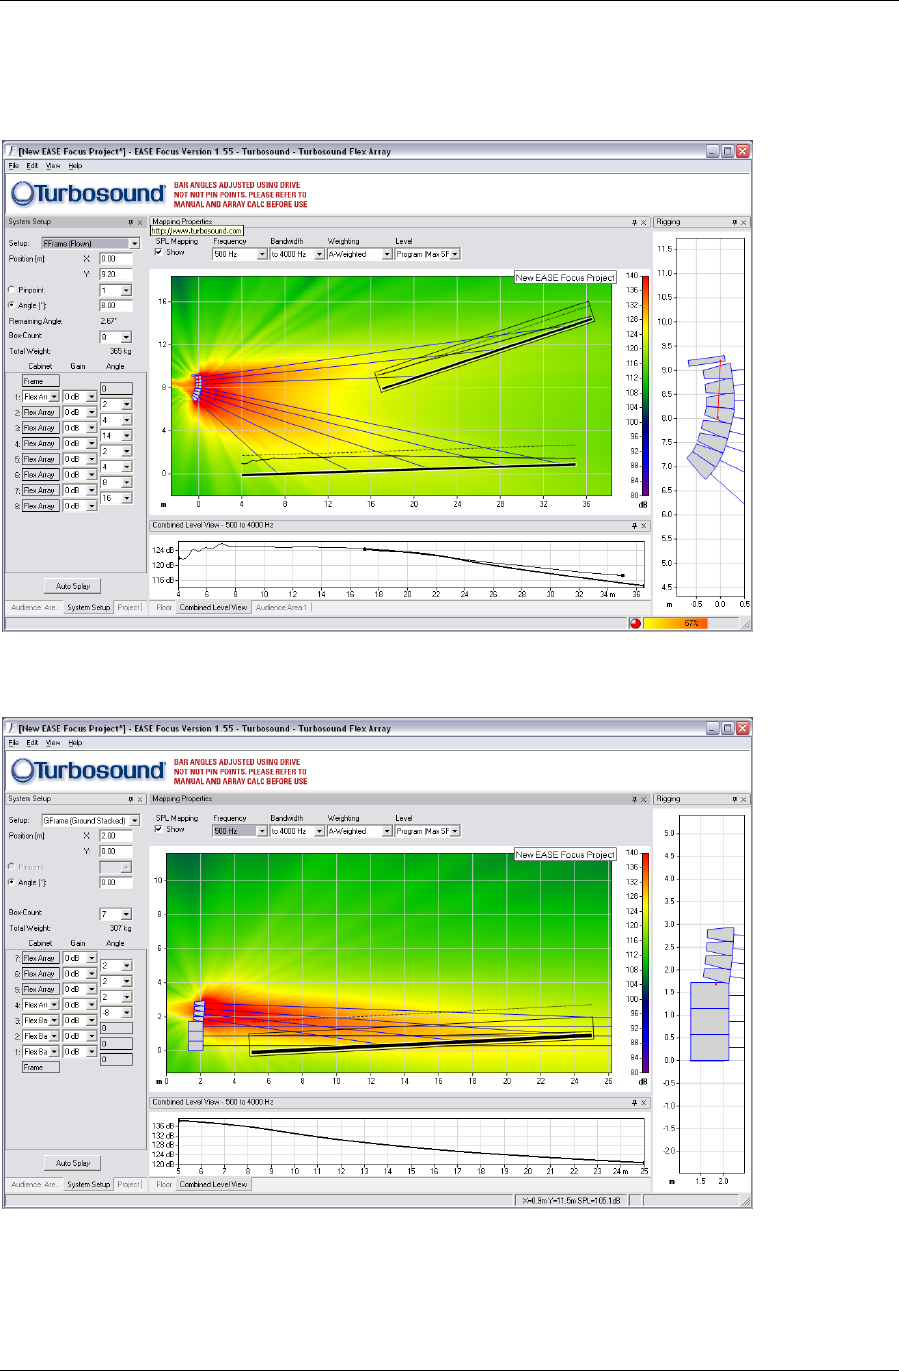The width and height of the screenshot is (899, 1371).
Task: Open Edit menu in FFrame (Flown) window
Action: (x=32, y=166)
